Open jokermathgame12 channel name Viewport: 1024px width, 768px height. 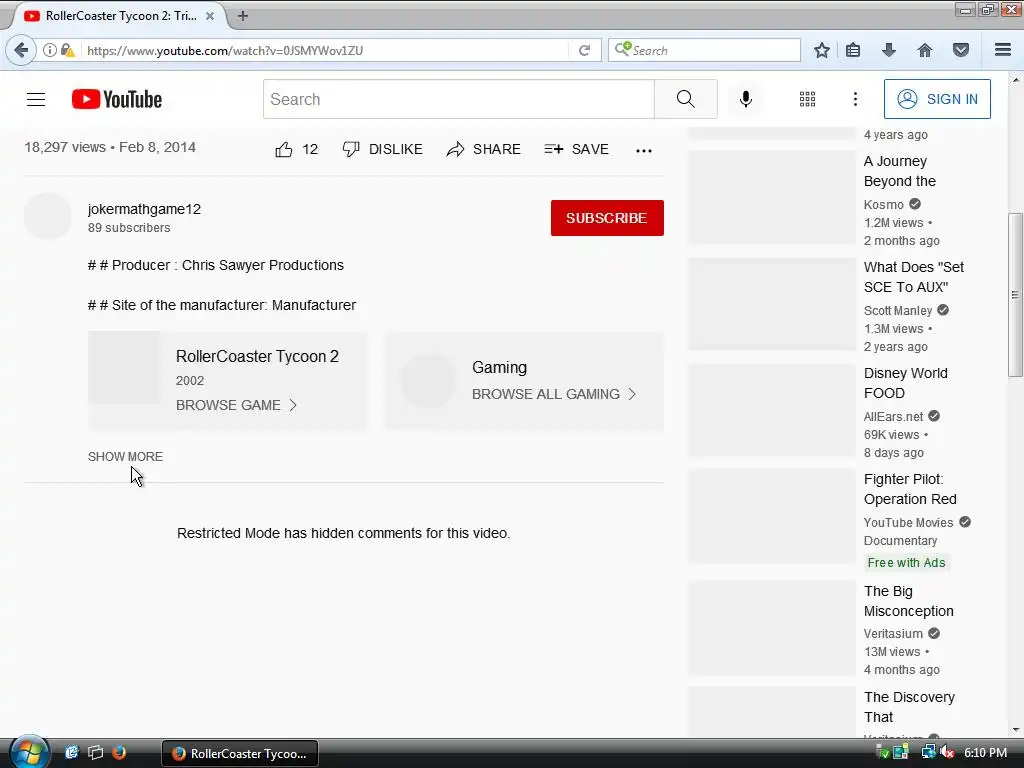pos(144,209)
